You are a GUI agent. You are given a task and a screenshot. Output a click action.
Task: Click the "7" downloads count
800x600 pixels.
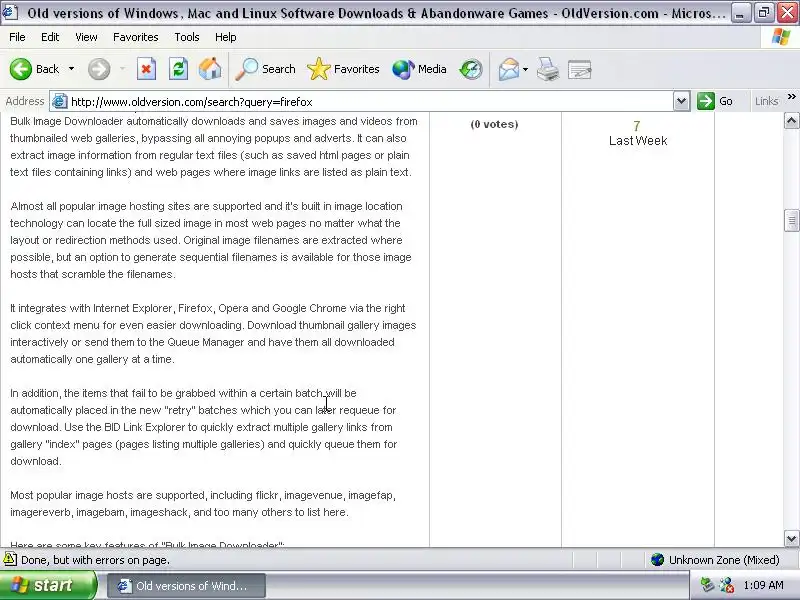637,126
